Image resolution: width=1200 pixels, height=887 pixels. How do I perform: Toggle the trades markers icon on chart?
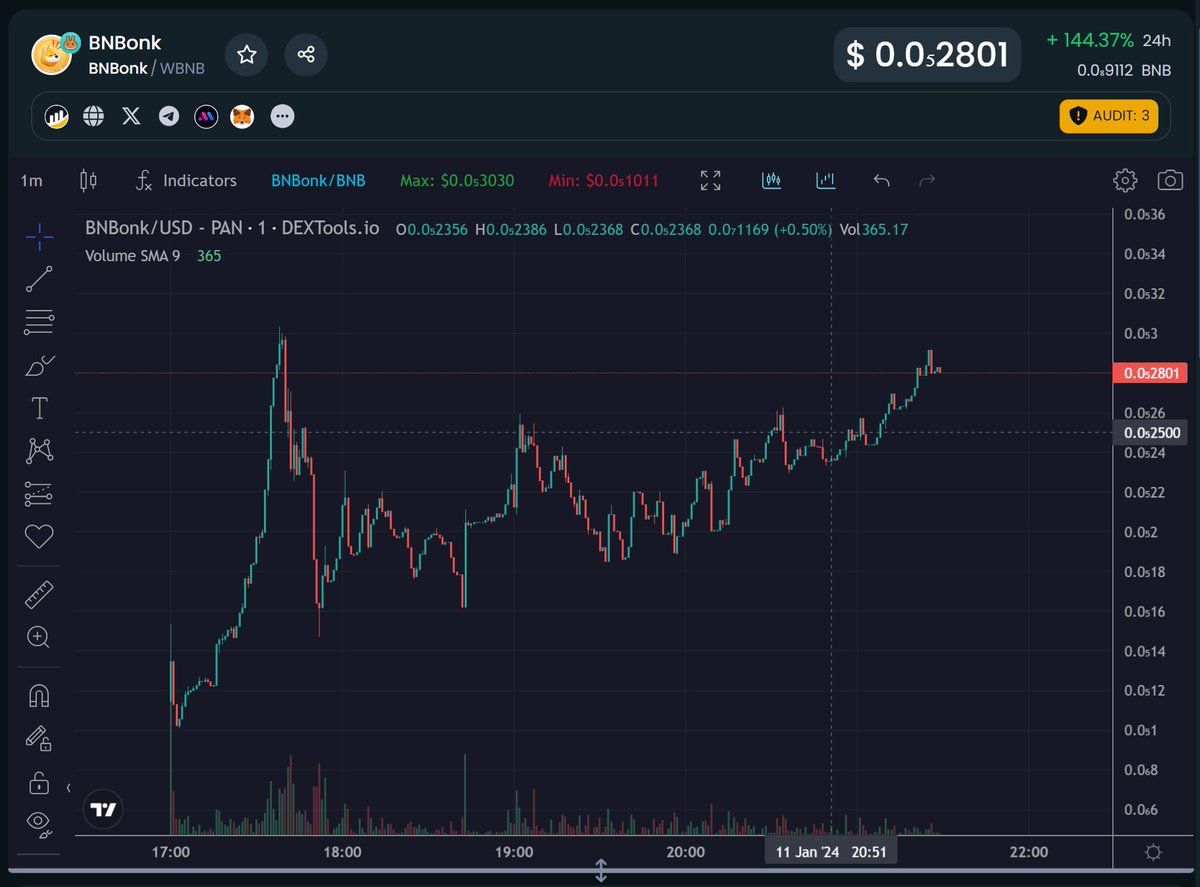(x=771, y=181)
